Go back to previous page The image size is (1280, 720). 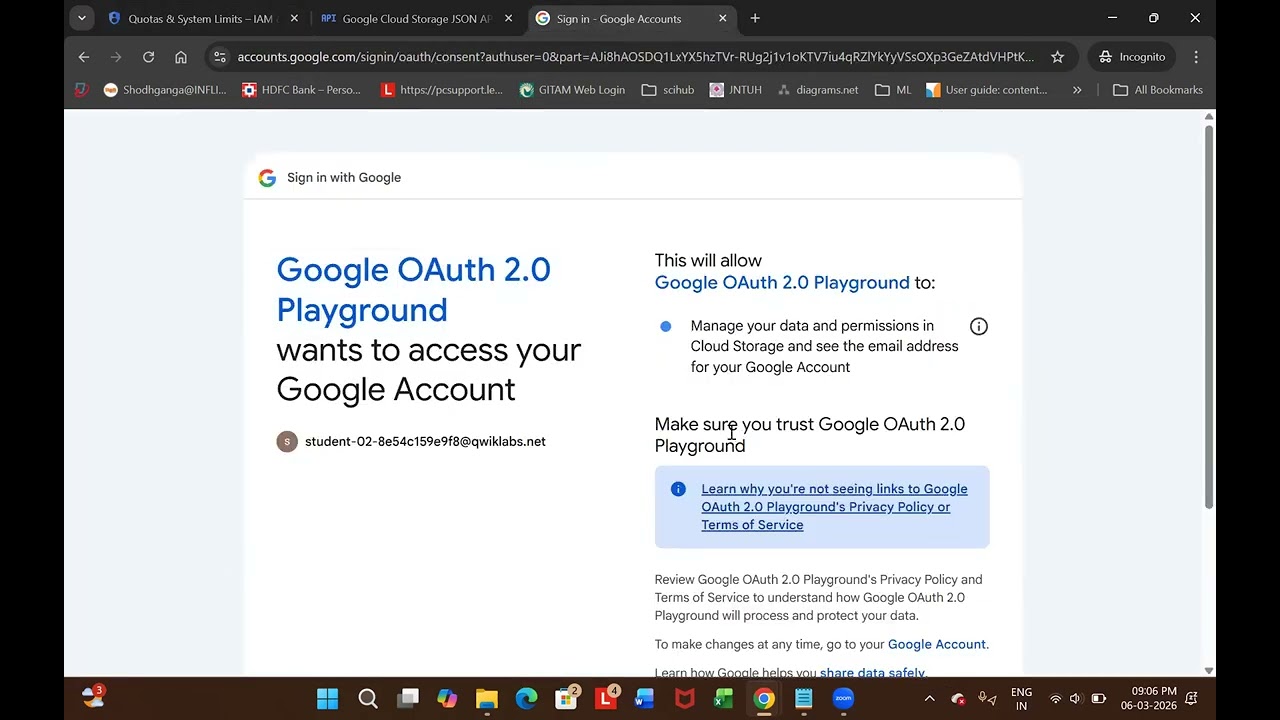84,57
